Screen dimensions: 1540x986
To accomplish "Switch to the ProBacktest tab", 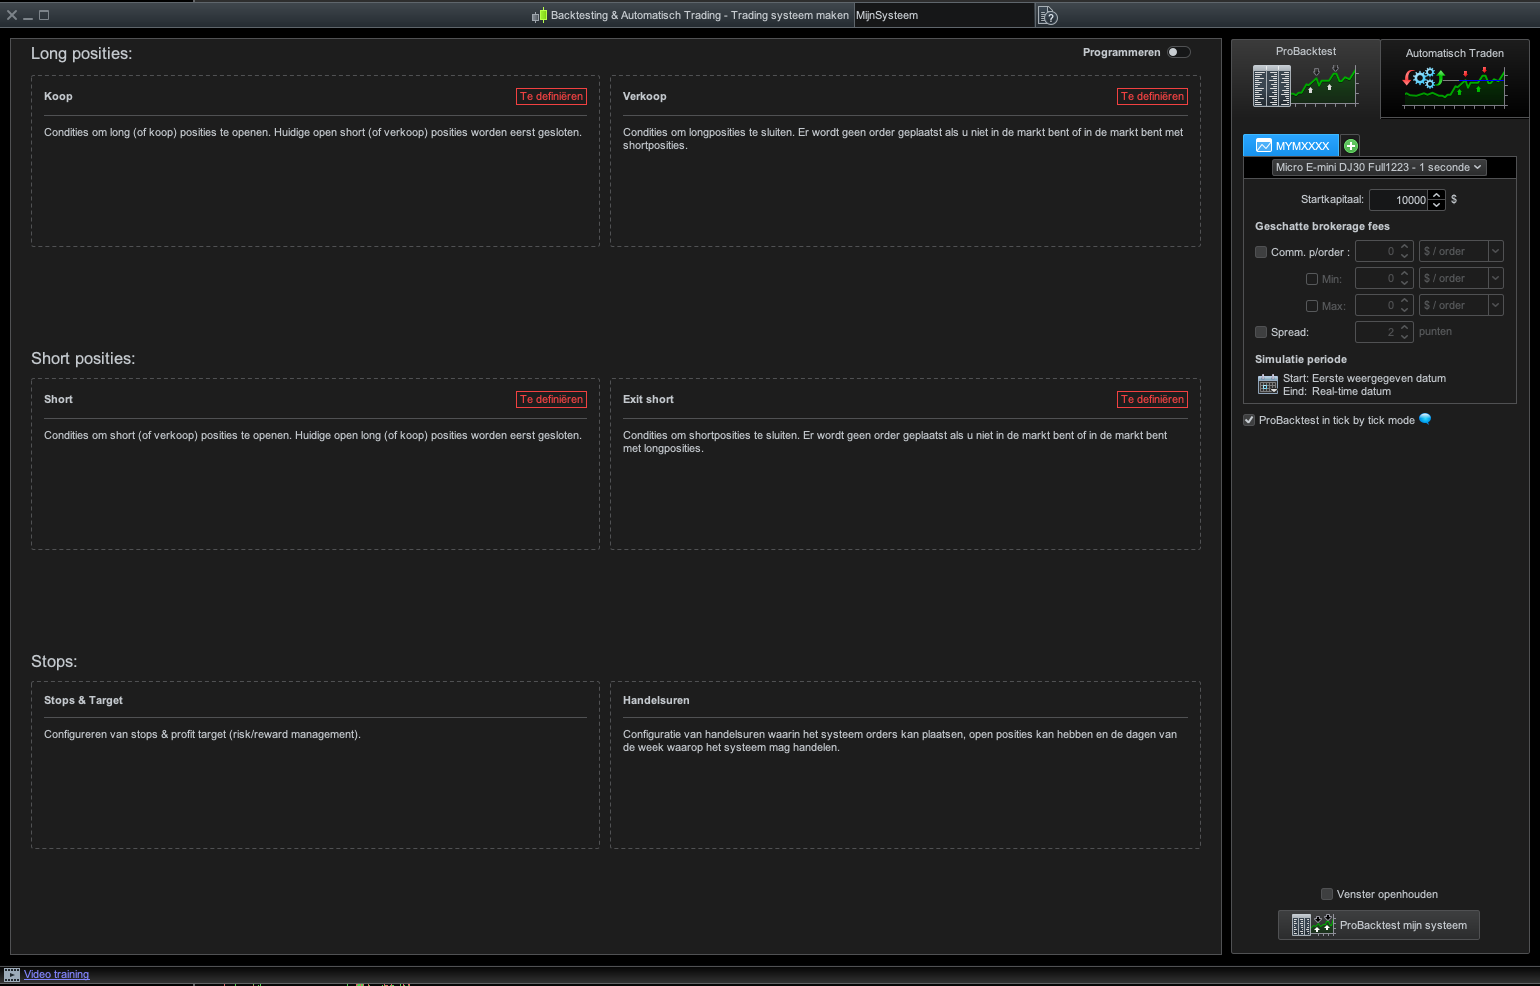I will tap(1306, 78).
